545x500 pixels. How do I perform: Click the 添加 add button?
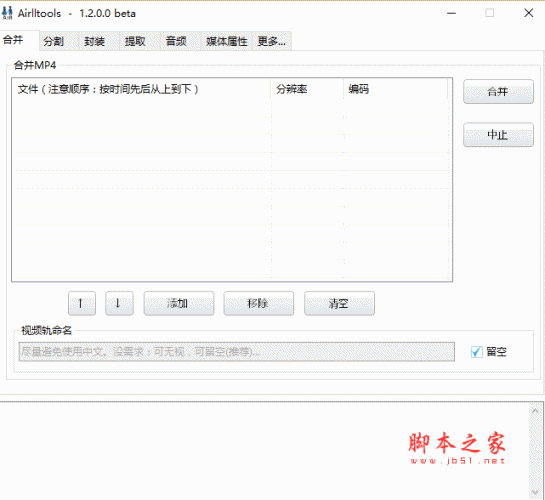tap(179, 303)
